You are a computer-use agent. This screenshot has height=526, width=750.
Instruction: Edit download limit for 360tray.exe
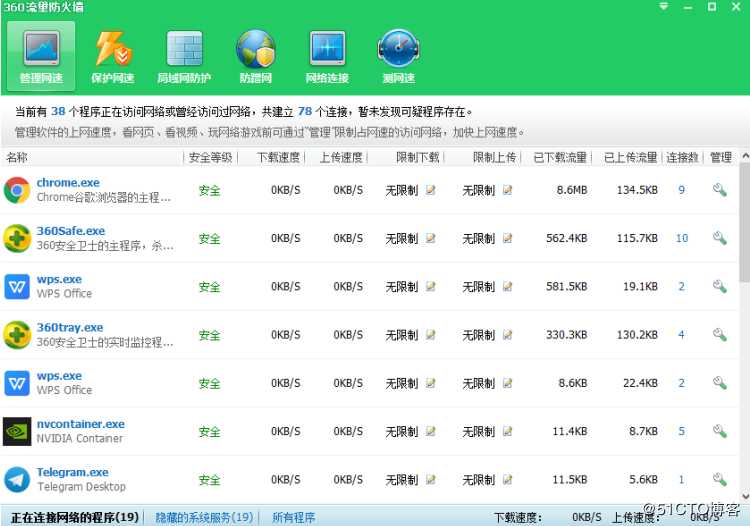click(430, 334)
